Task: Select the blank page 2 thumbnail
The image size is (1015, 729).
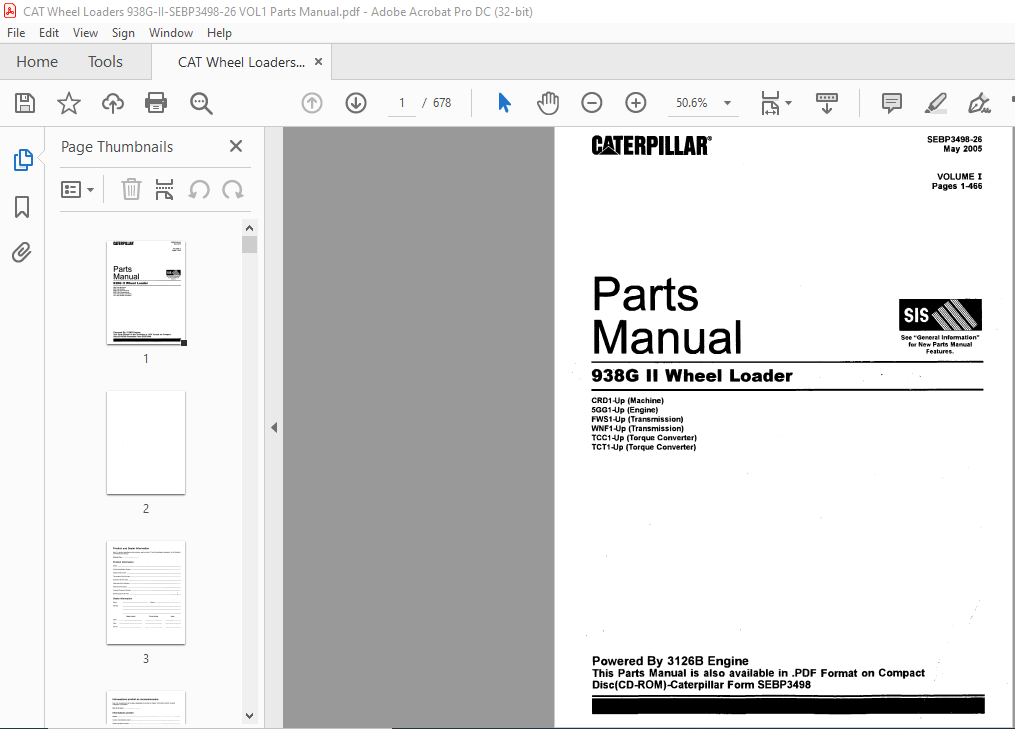Action: point(146,443)
